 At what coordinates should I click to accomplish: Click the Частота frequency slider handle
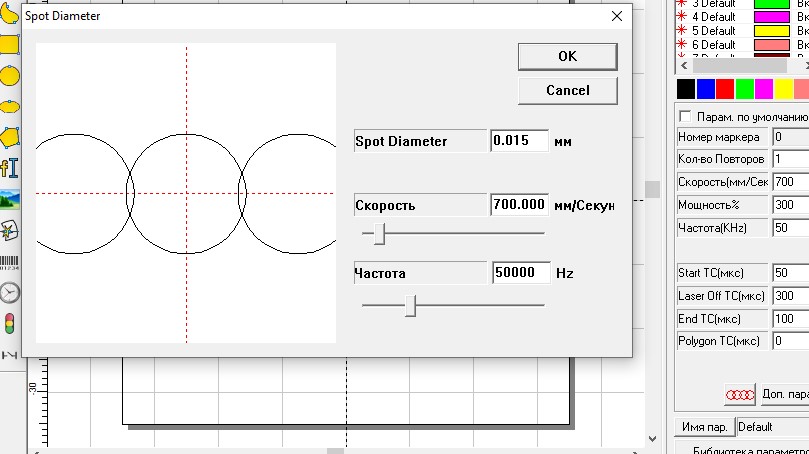coord(410,305)
